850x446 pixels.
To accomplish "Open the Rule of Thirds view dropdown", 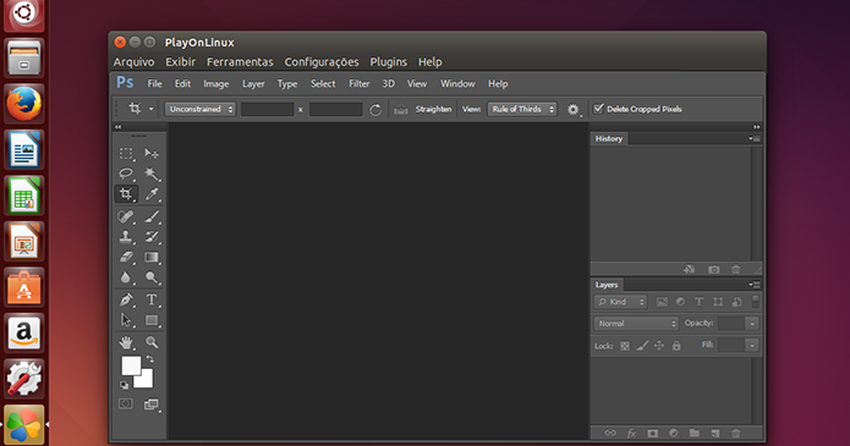I will click(521, 109).
